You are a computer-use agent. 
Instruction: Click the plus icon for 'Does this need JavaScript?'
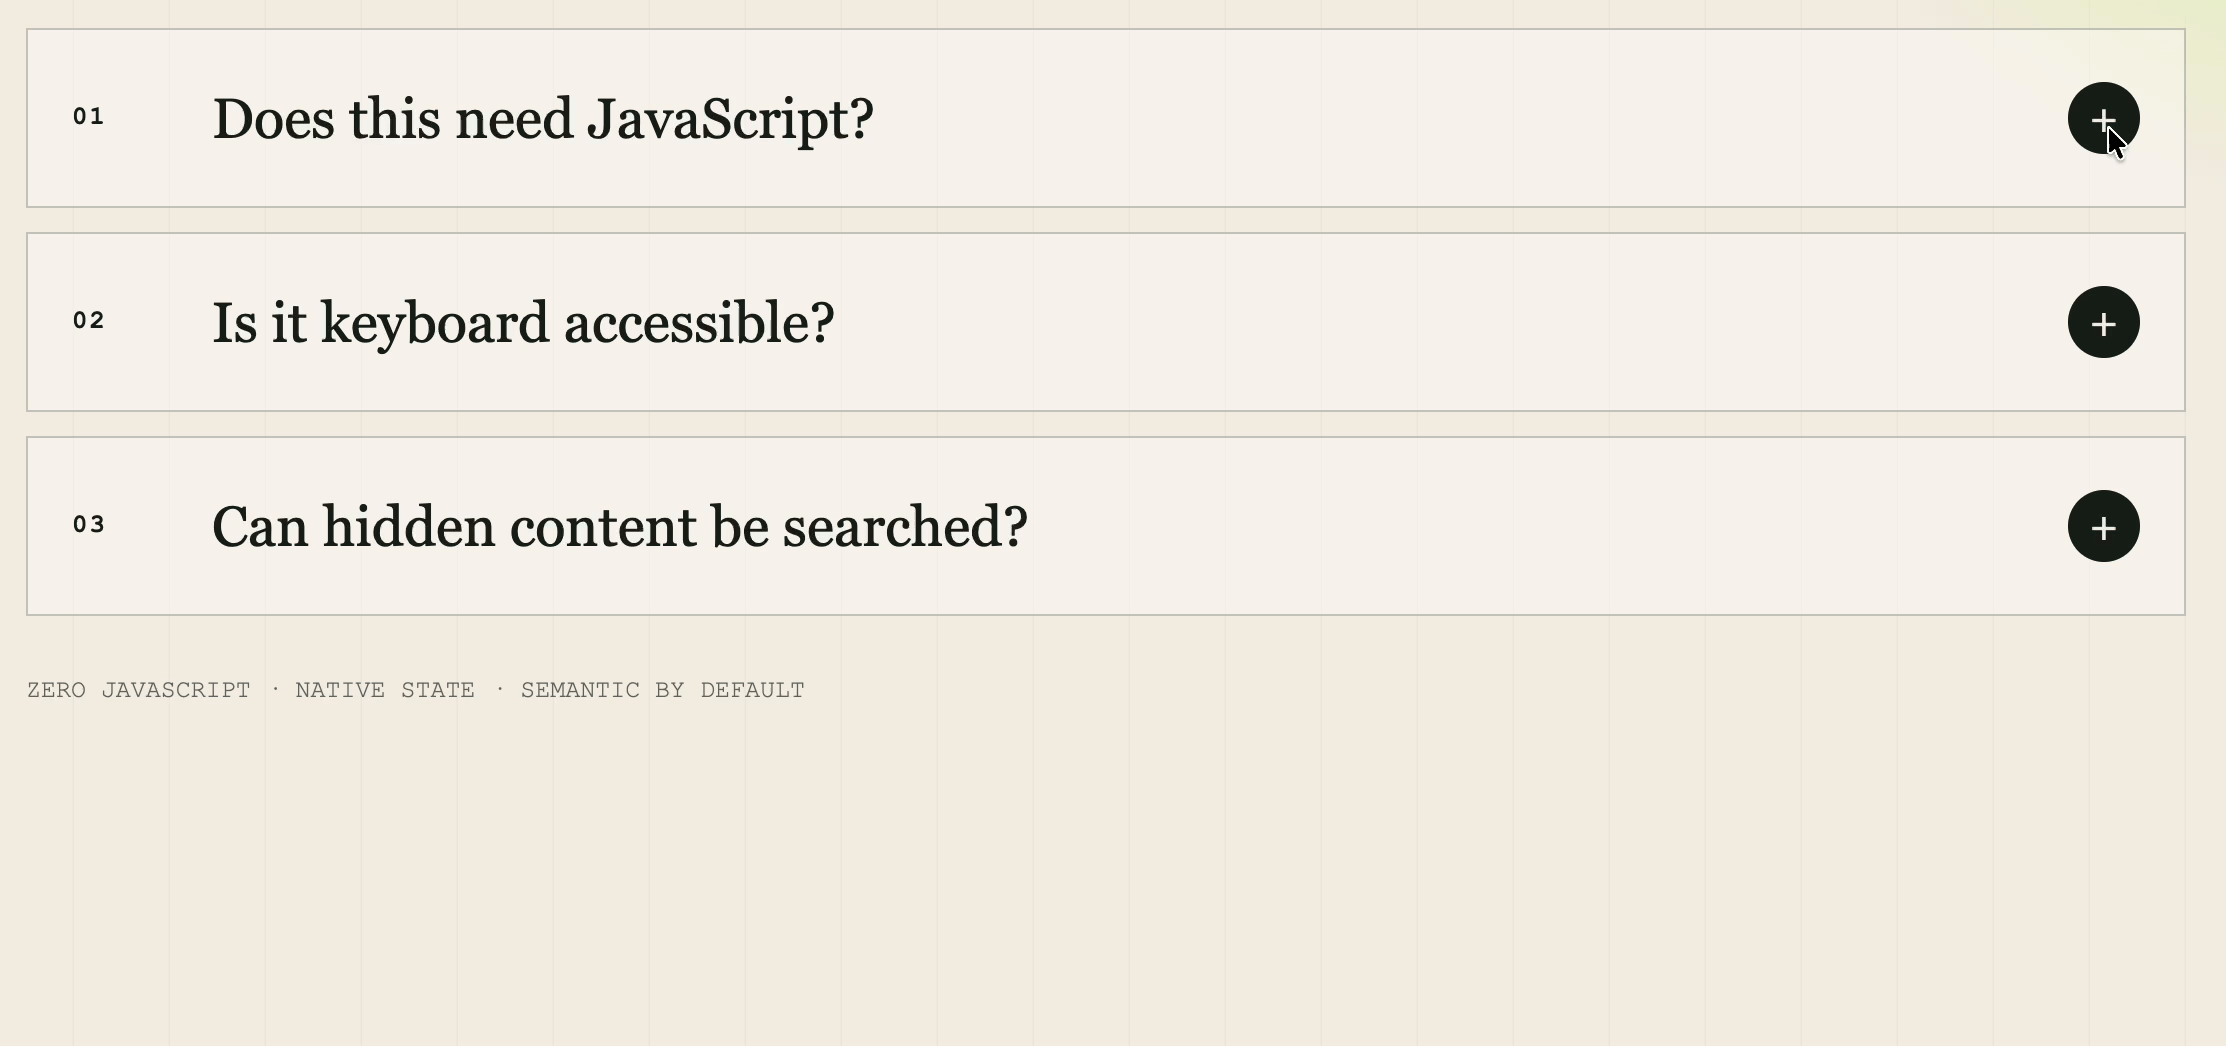click(2103, 118)
